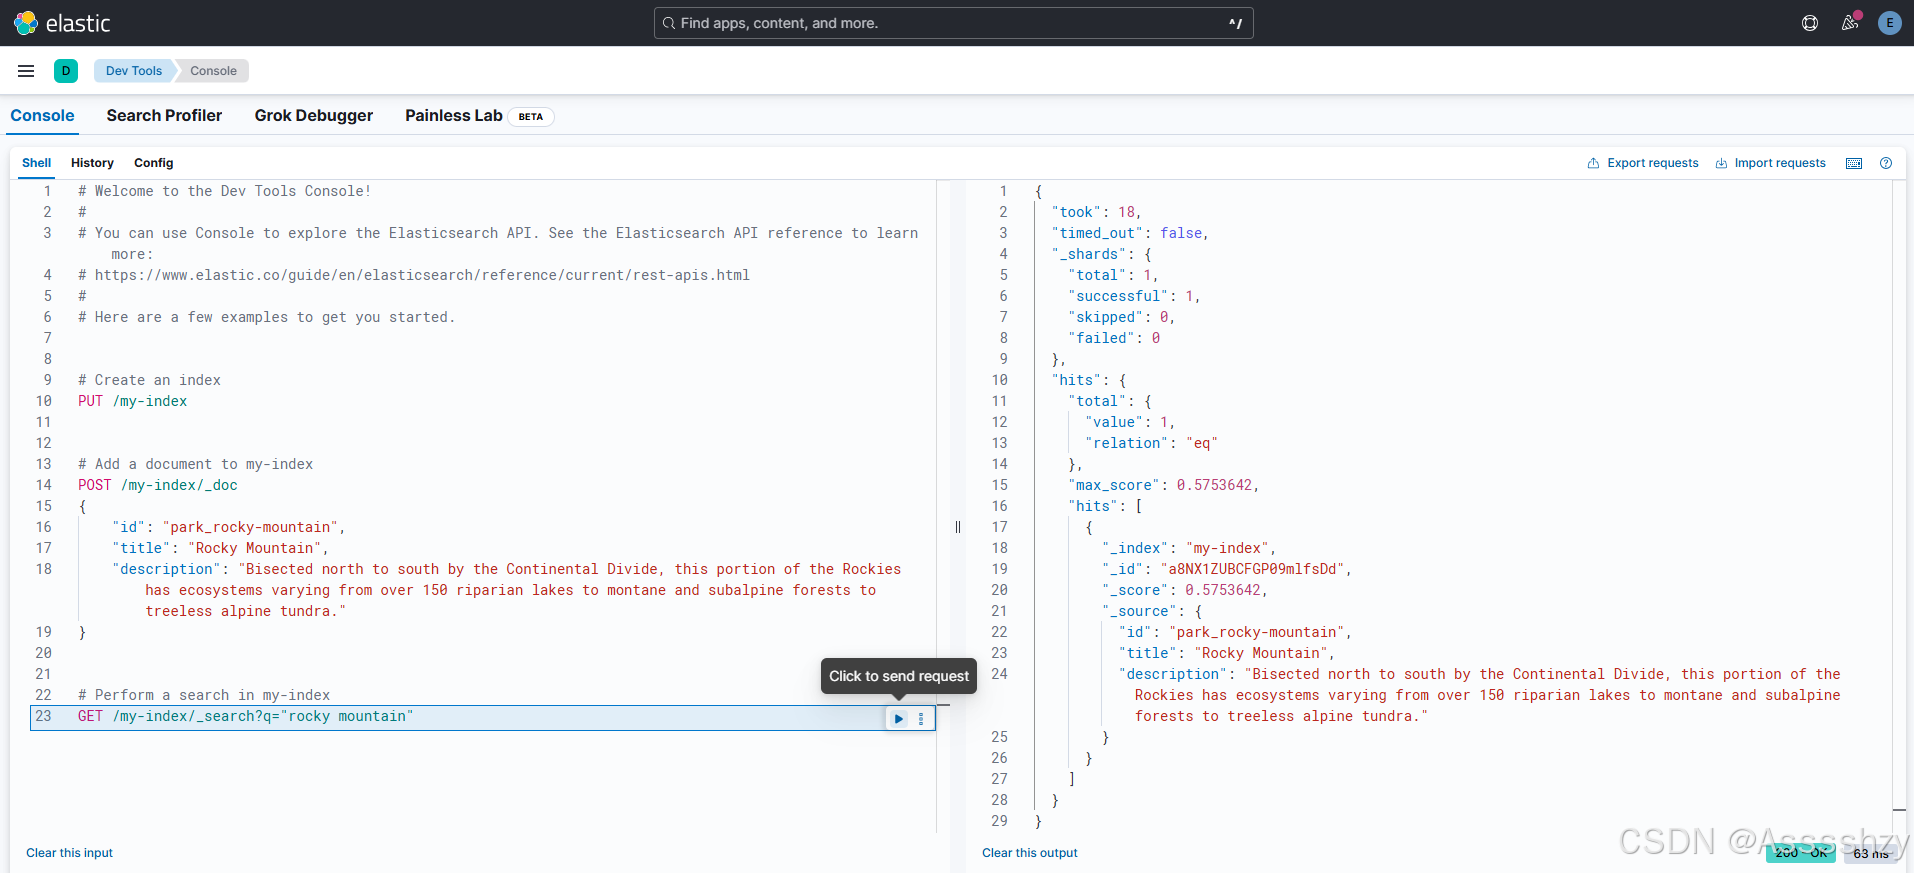The height and width of the screenshot is (873, 1914).
Task: Click the "_id" output value line
Action: tap(1227, 569)
